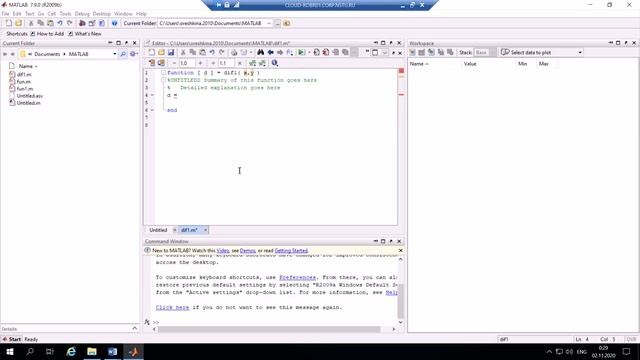
Task: Run the file with green play icon
Action: (x=301, y=52)
